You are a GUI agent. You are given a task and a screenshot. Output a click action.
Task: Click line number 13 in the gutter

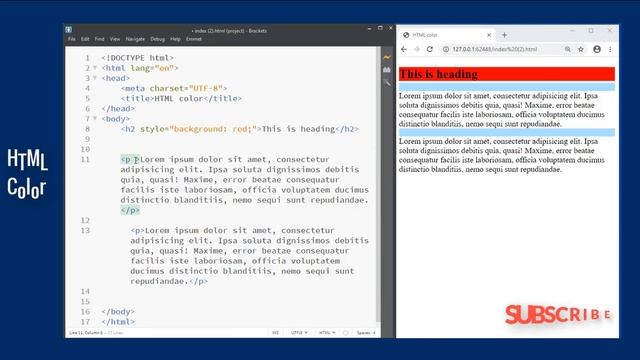click(85, 231)
